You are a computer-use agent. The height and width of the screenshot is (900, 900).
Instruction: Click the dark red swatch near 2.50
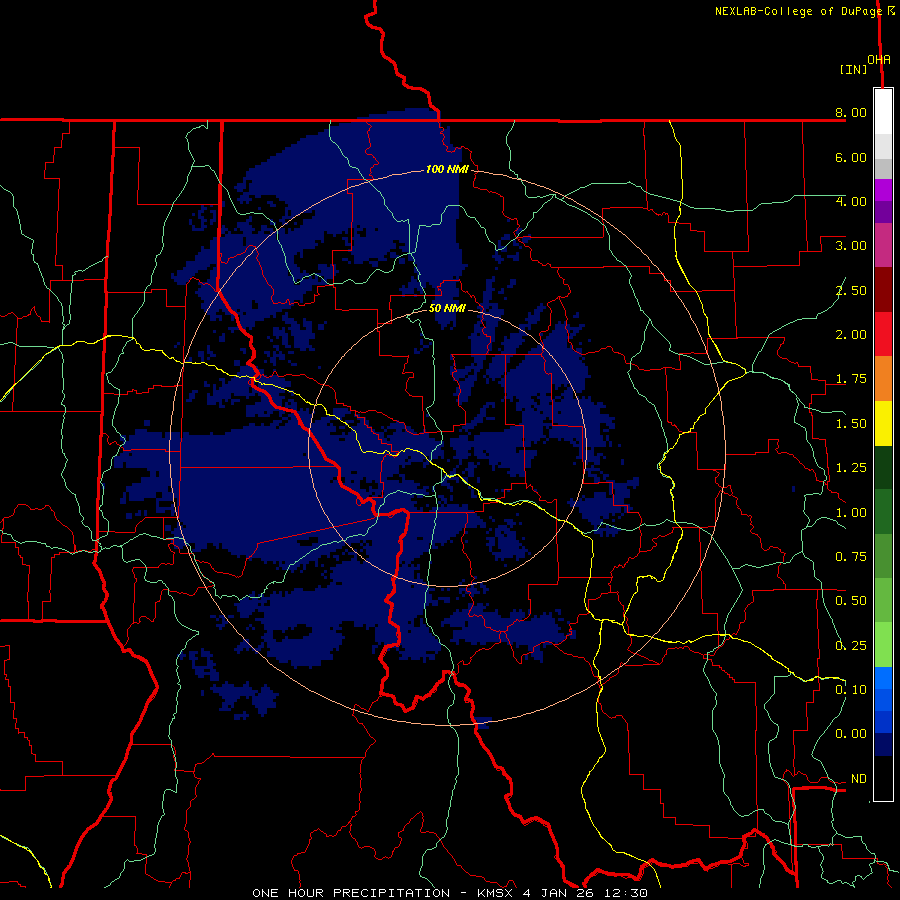tap(883, 290)
